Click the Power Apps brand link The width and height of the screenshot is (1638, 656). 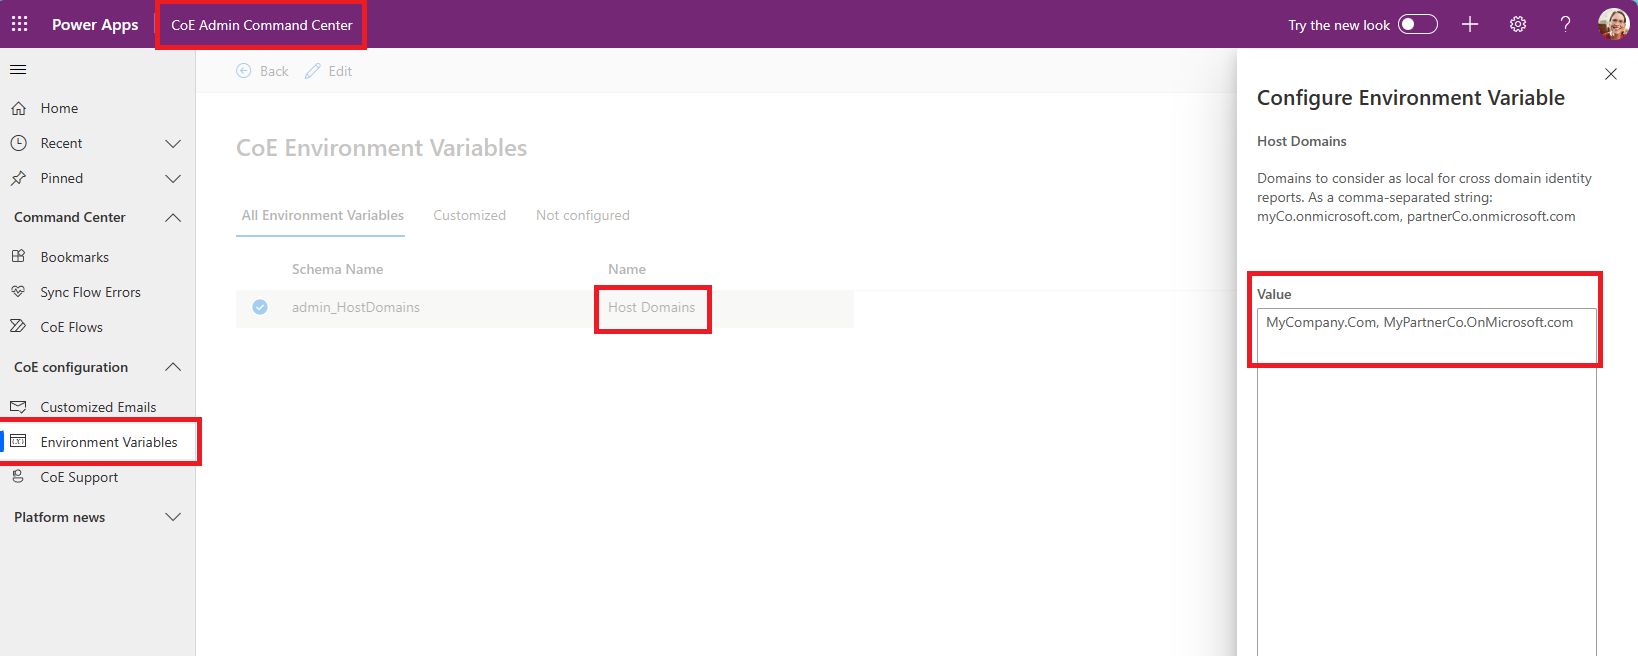[95, 24]
